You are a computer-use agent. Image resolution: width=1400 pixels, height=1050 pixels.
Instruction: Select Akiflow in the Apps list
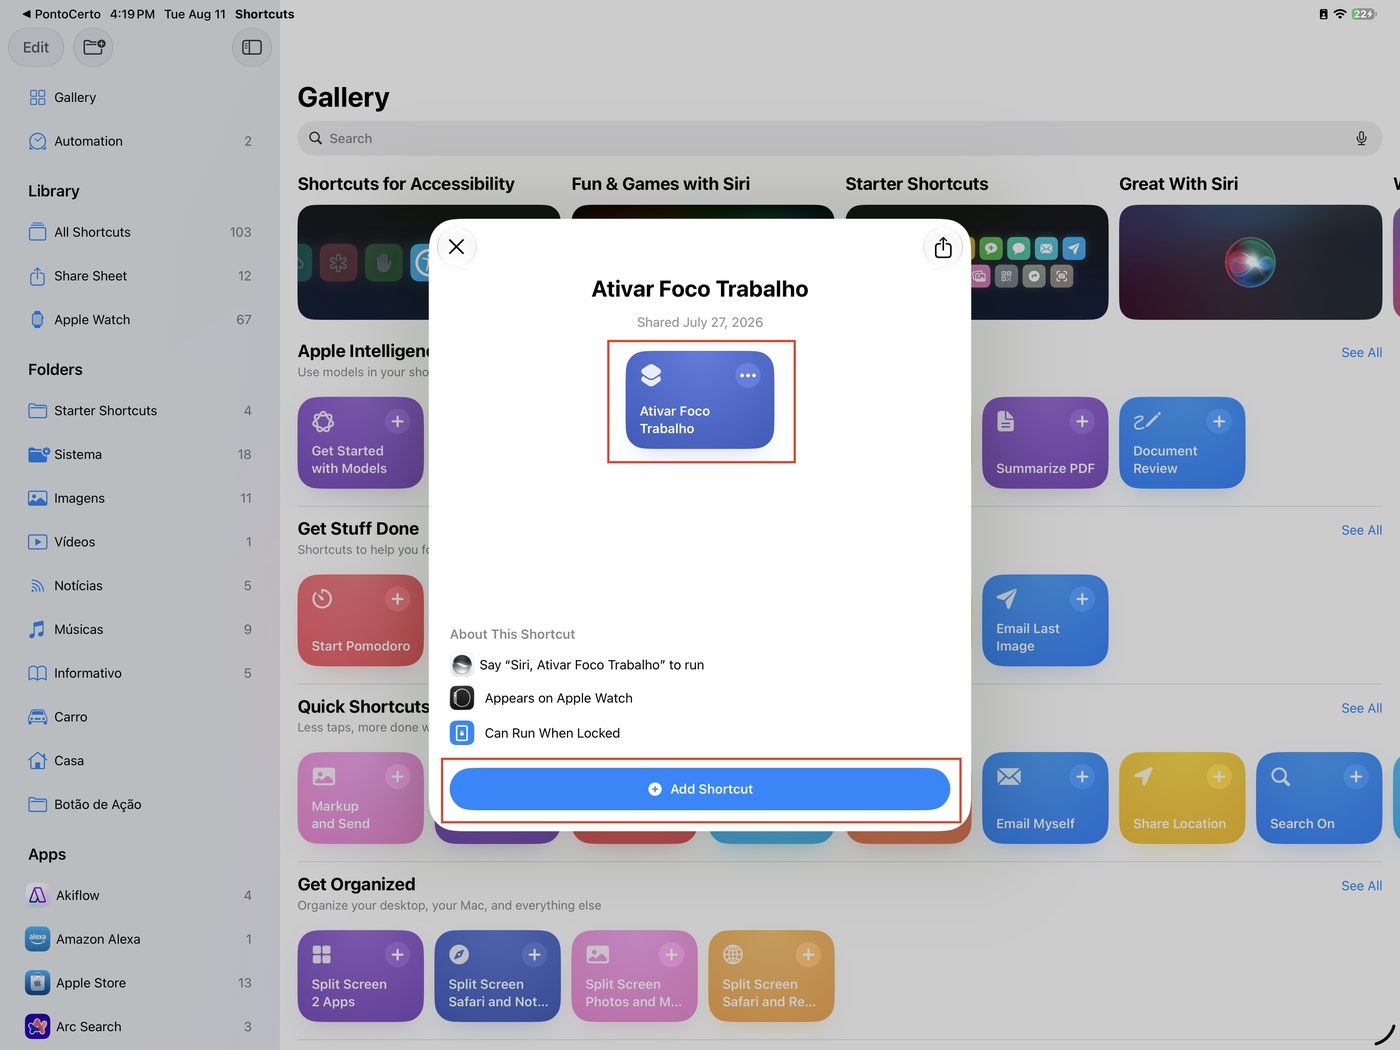tap(140, 896)
